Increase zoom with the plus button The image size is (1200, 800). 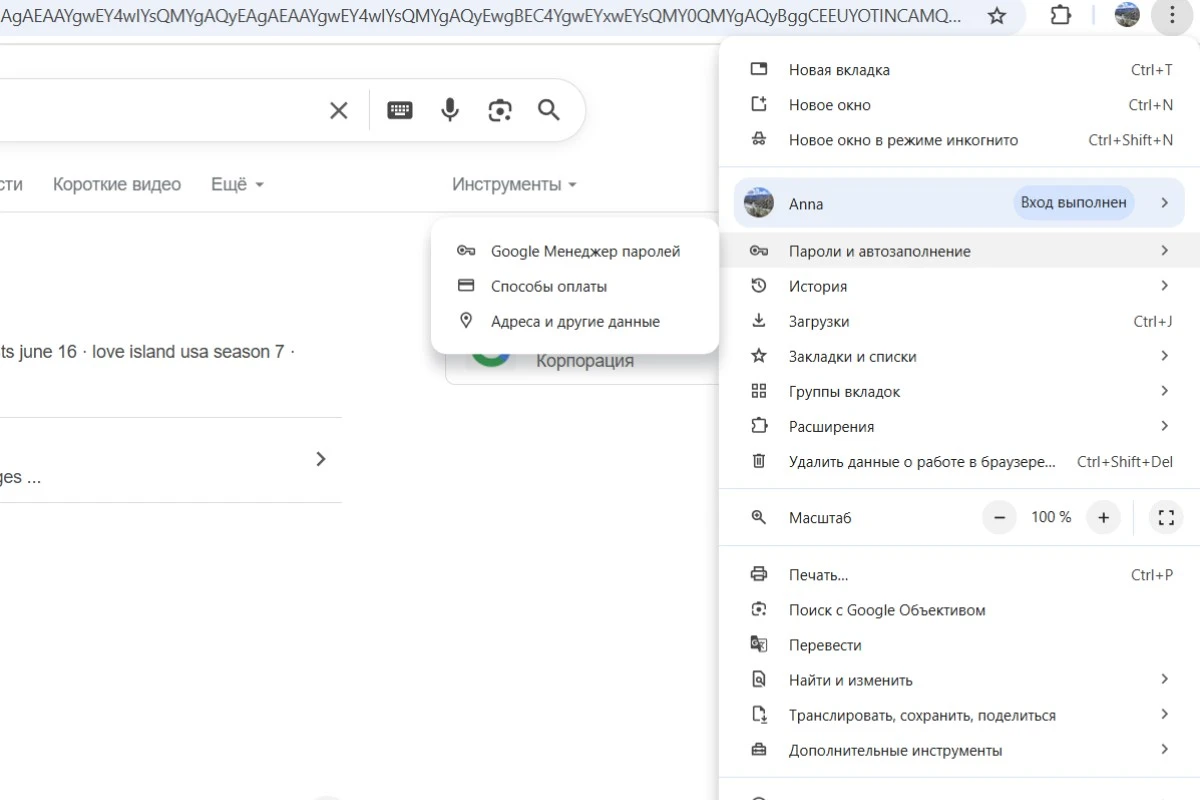pyautogui.click(x=1104, y=517)
